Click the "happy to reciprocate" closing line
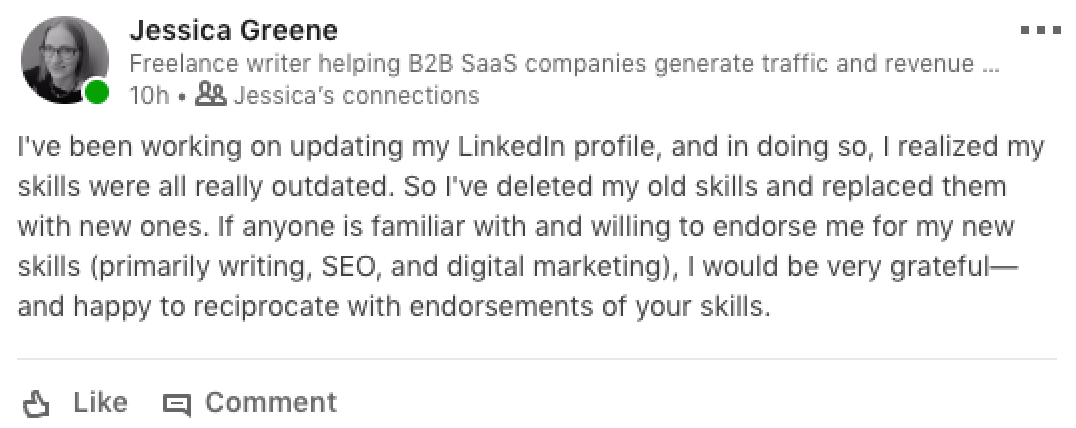 tap(394, 307)
